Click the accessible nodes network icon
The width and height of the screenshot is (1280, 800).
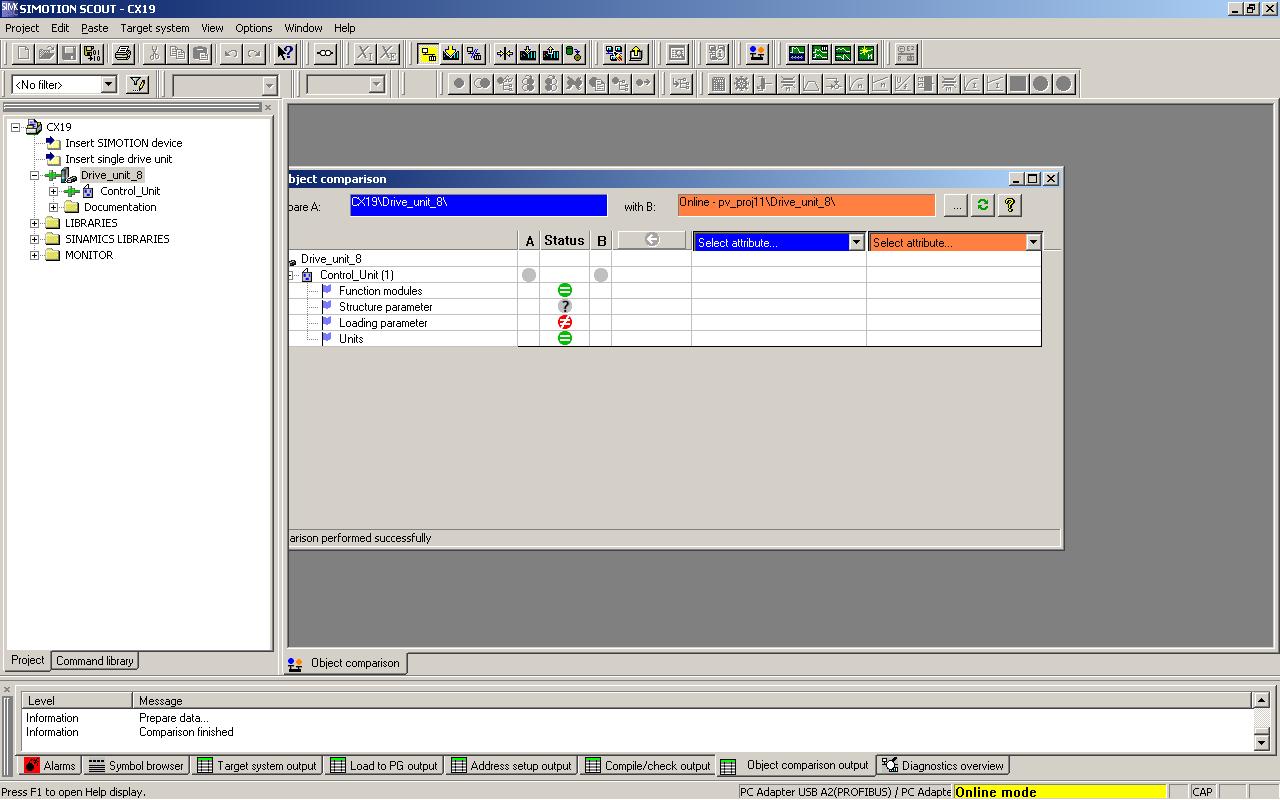click(x=614, y=54)
